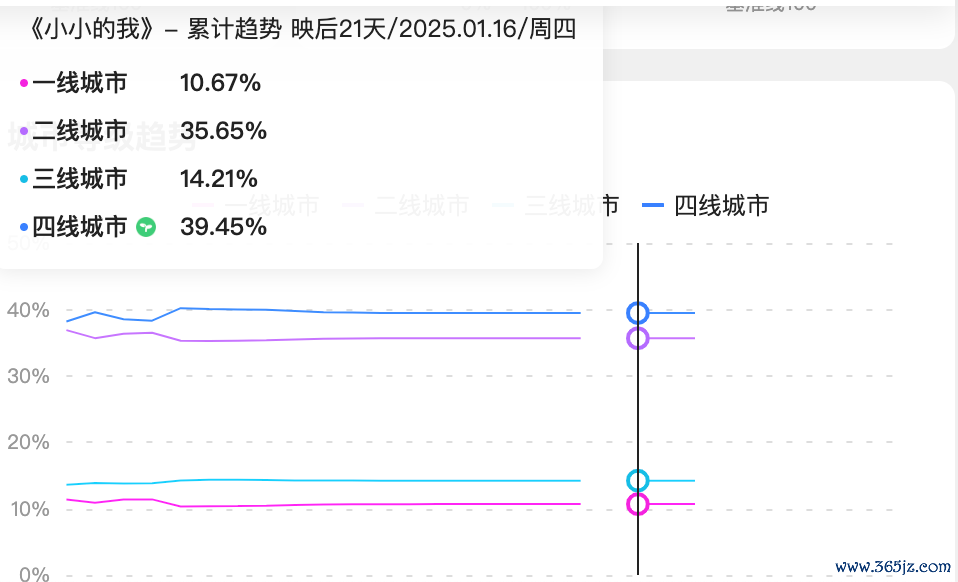Click the pink dot for 一线城市 in tooltip
This screenshot has height=582, width=958.
pyautogui.click(x=24, y=83)
